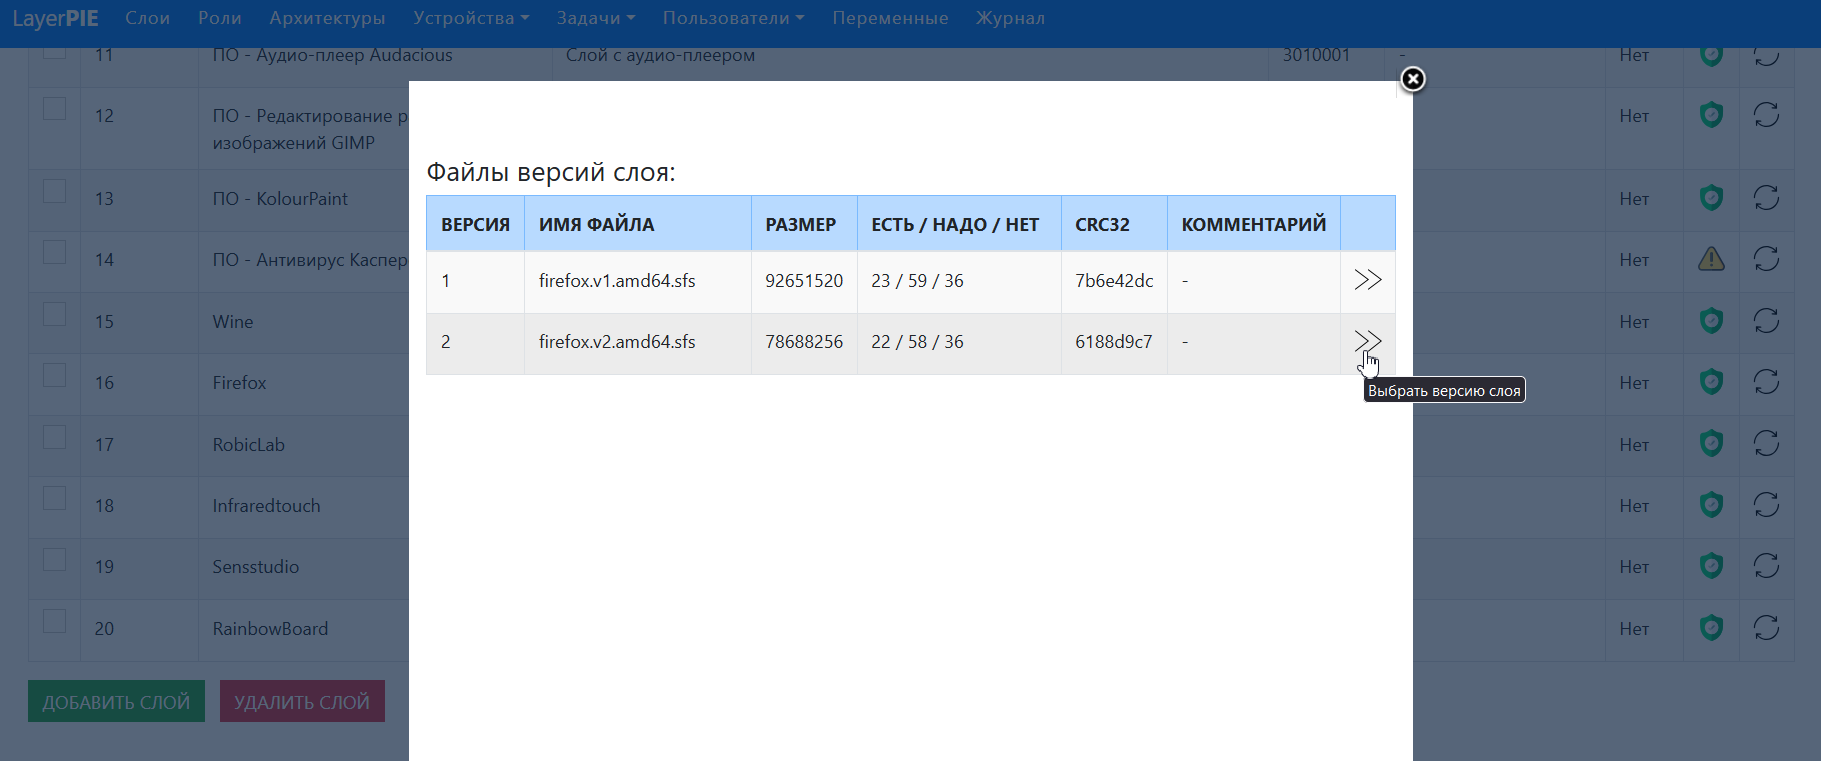Click refresh icon for row 12
Image resolution: width=1821 pixels, height=761 pixels.
[x=1766, y=115]
